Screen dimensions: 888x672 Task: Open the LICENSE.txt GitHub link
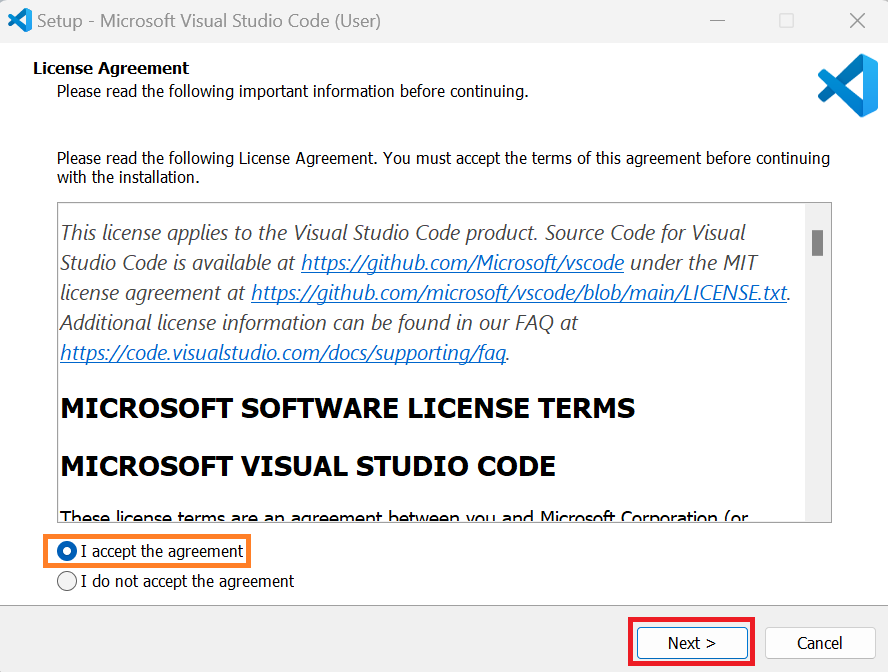[x=519, y=293]
